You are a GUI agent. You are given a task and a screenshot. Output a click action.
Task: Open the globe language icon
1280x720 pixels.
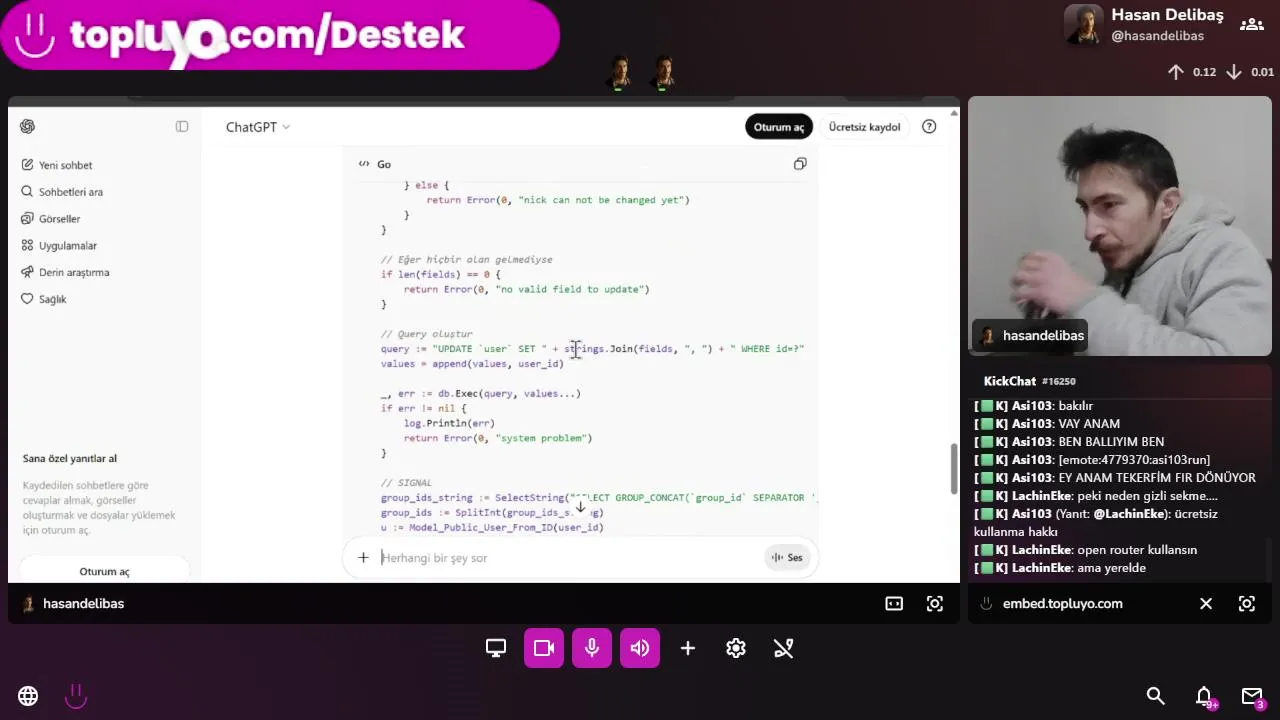(28, 696)
